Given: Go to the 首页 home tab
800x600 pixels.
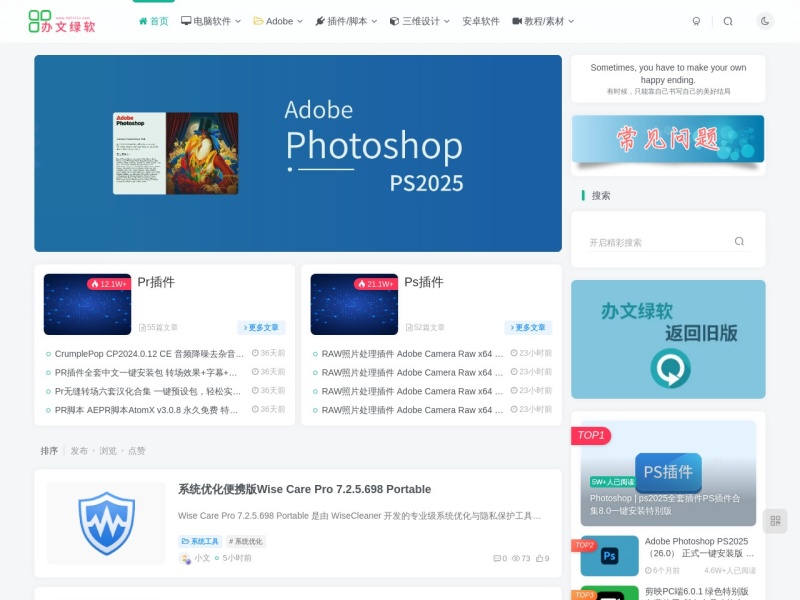Looking at the screenshot, I should (x=154, y=21).
